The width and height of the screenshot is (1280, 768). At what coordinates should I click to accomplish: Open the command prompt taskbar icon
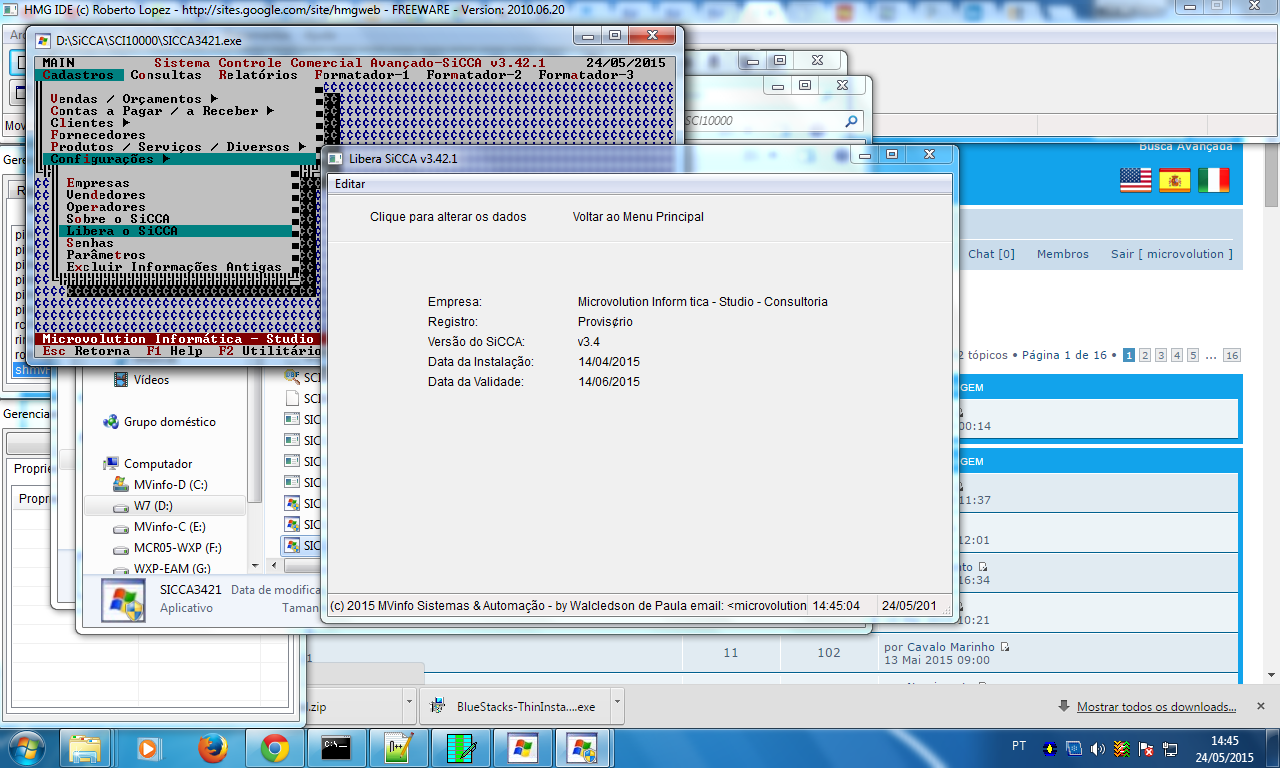tap(336, 747)
